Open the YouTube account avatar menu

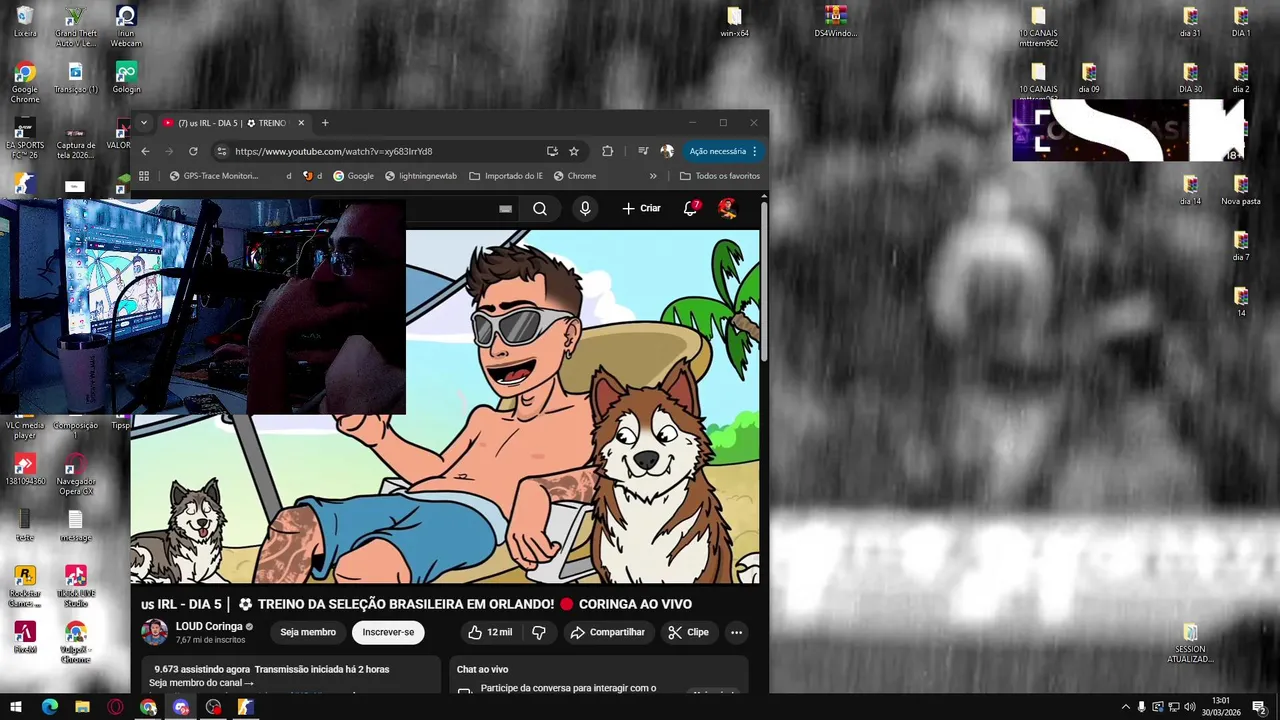pyautogui.click(x=727, y=208)
